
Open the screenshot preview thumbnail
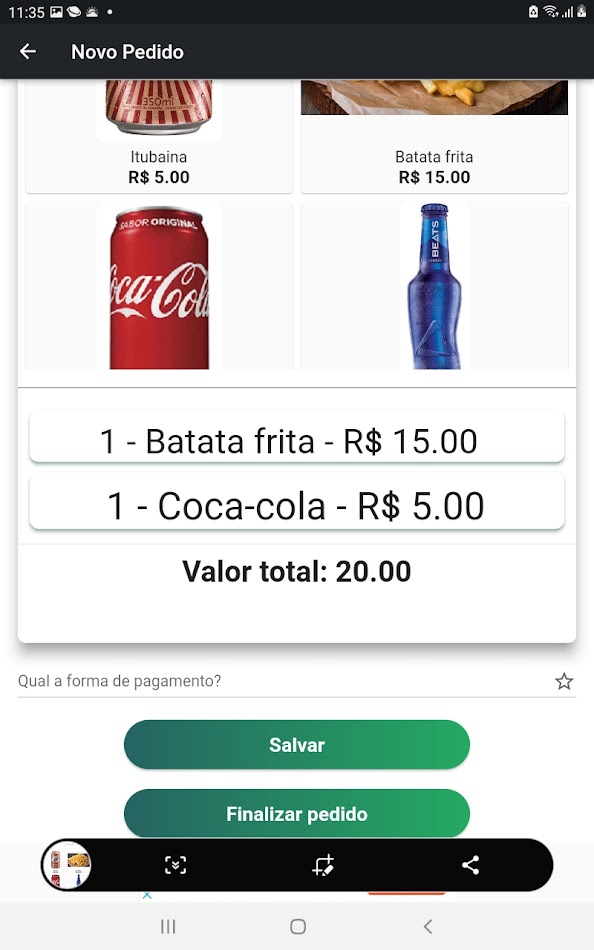[x=67, y=865]
